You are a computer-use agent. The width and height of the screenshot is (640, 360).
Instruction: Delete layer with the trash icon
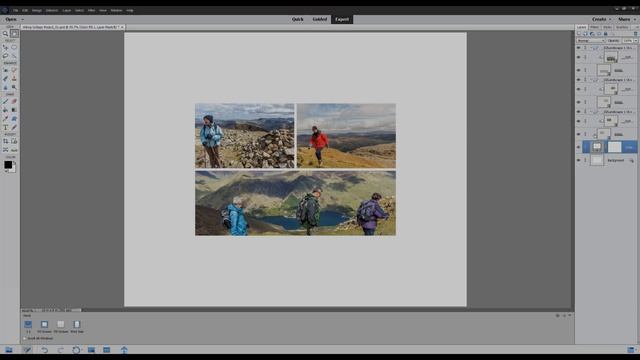(635, 34)
